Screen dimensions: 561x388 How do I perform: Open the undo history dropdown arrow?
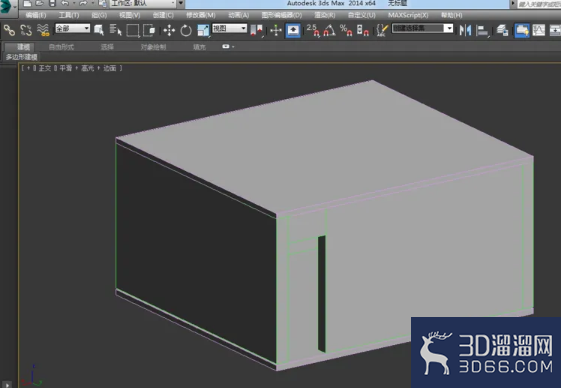74,4
